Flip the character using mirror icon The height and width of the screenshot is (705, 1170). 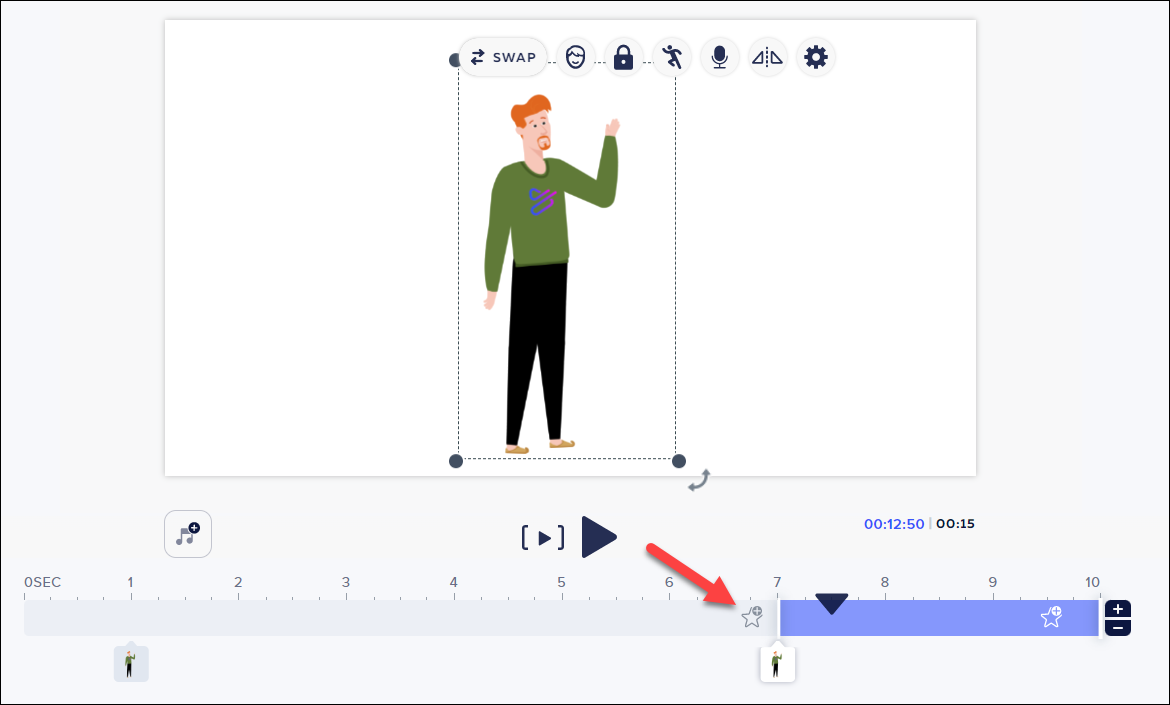tap(768, 57)
